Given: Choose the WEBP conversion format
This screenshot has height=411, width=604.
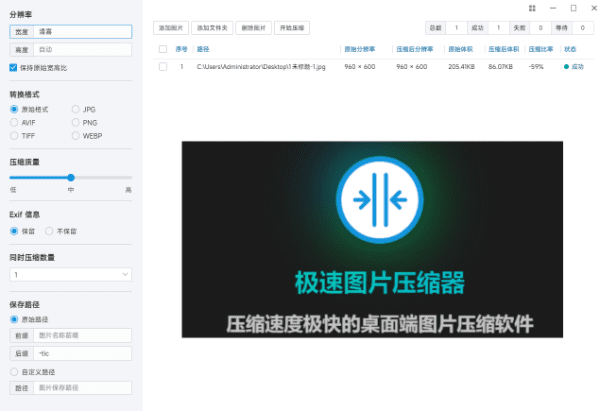Looking at the screenshot, I should click(x=76, y=134).
